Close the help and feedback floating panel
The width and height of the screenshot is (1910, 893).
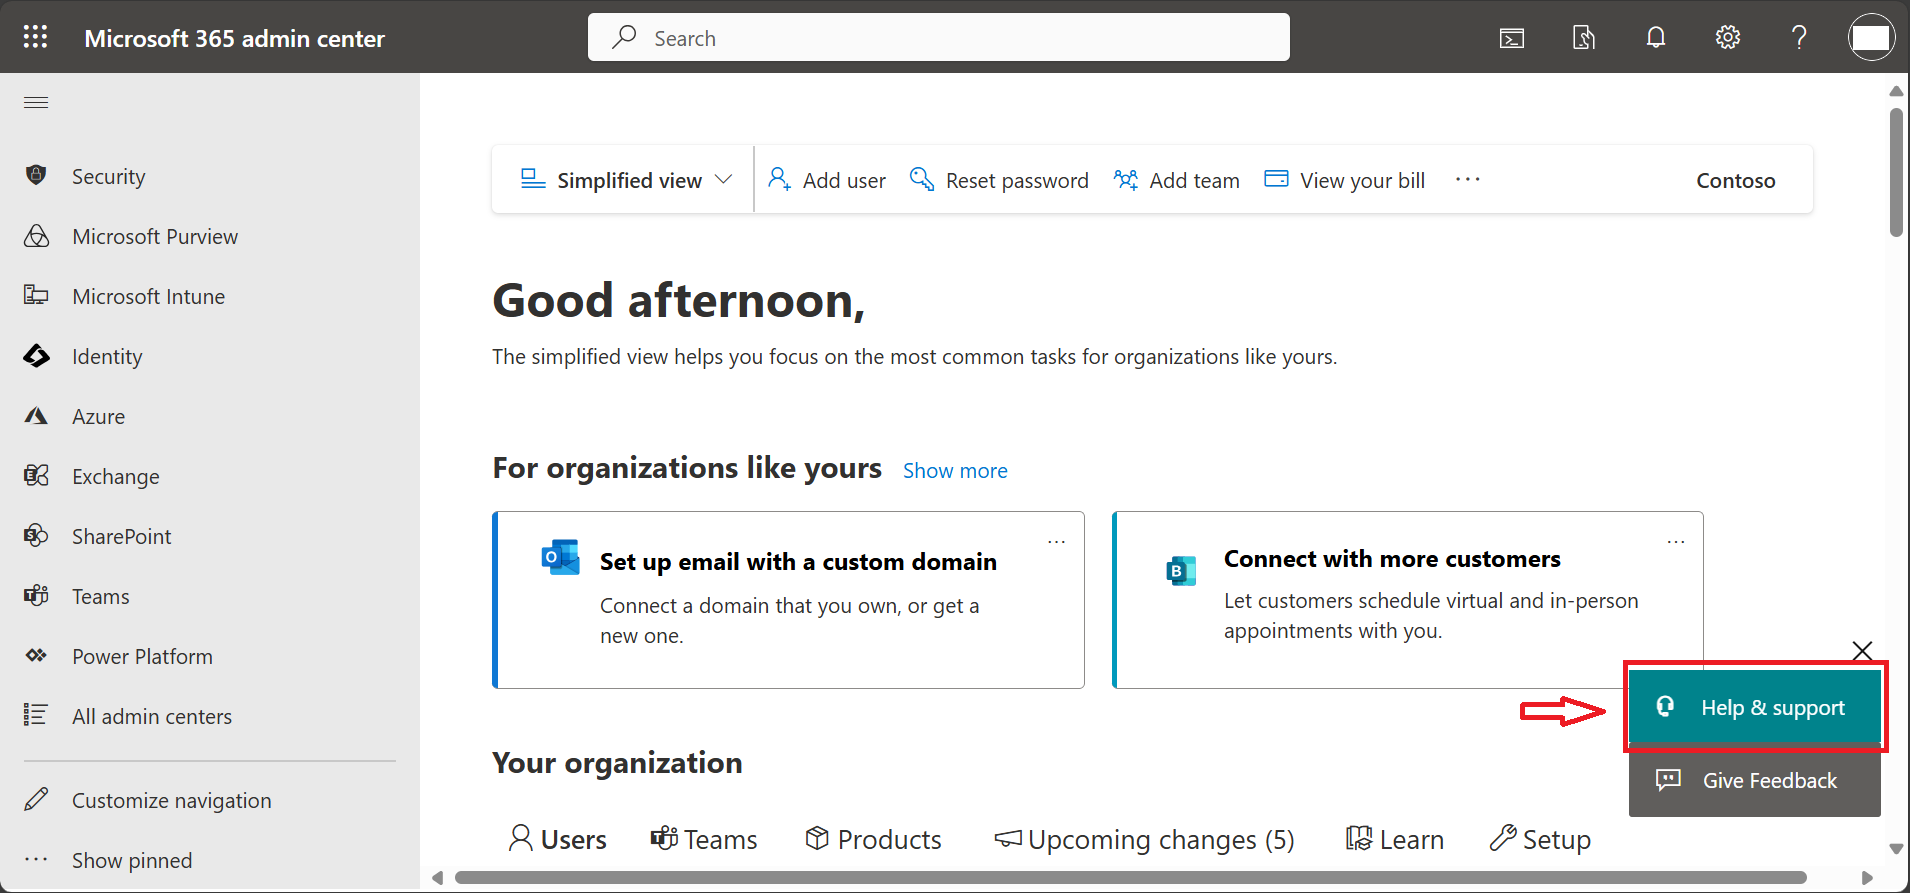1862,651
